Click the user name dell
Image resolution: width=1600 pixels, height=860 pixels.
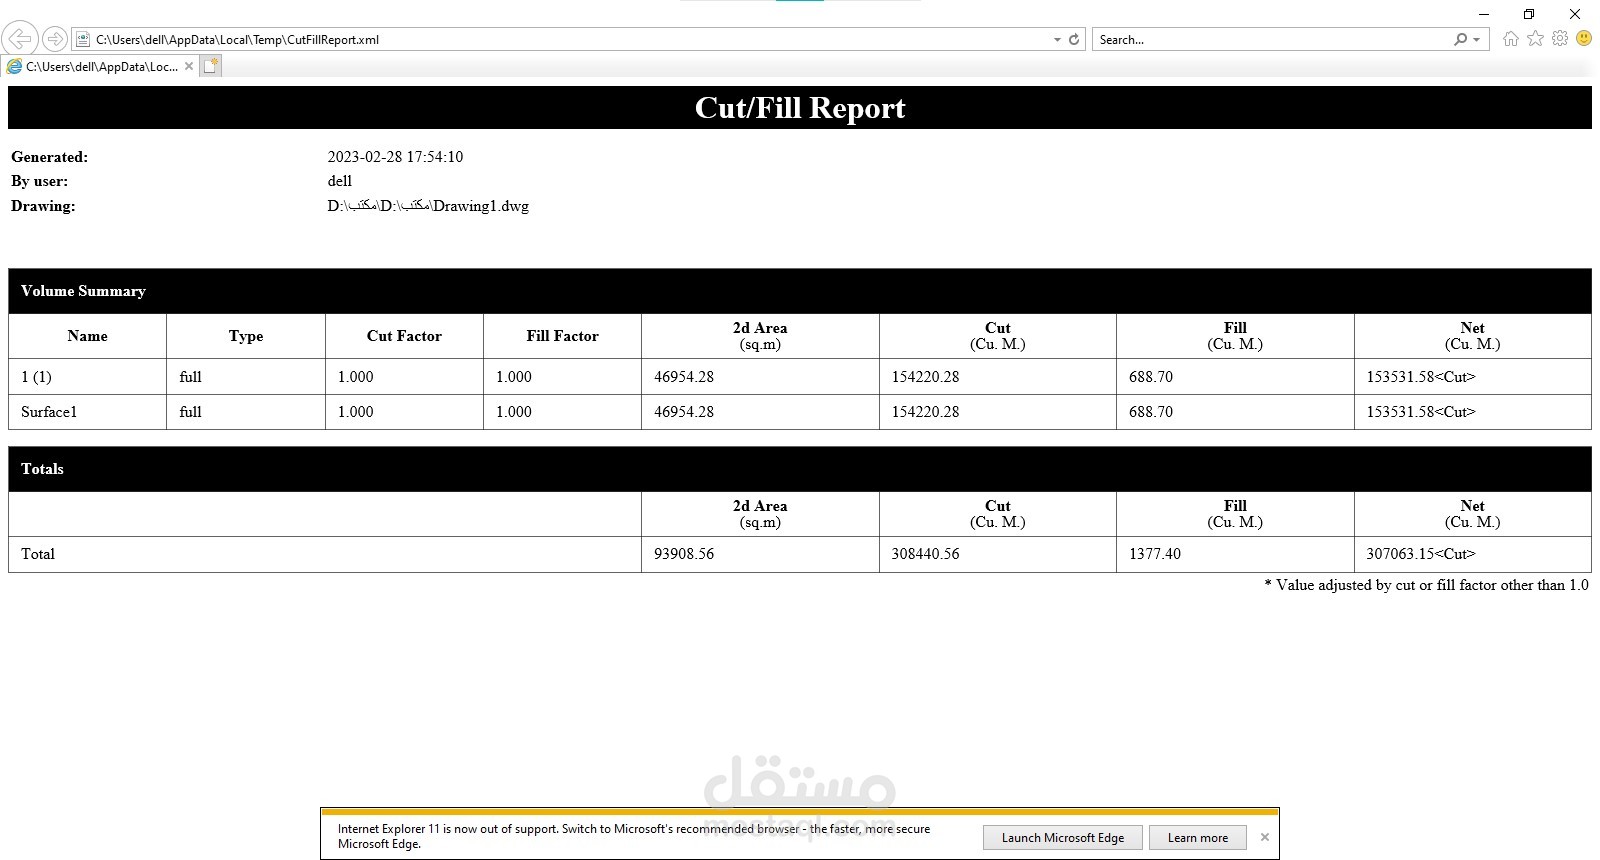pyautogui.click(x=340, y=181)
